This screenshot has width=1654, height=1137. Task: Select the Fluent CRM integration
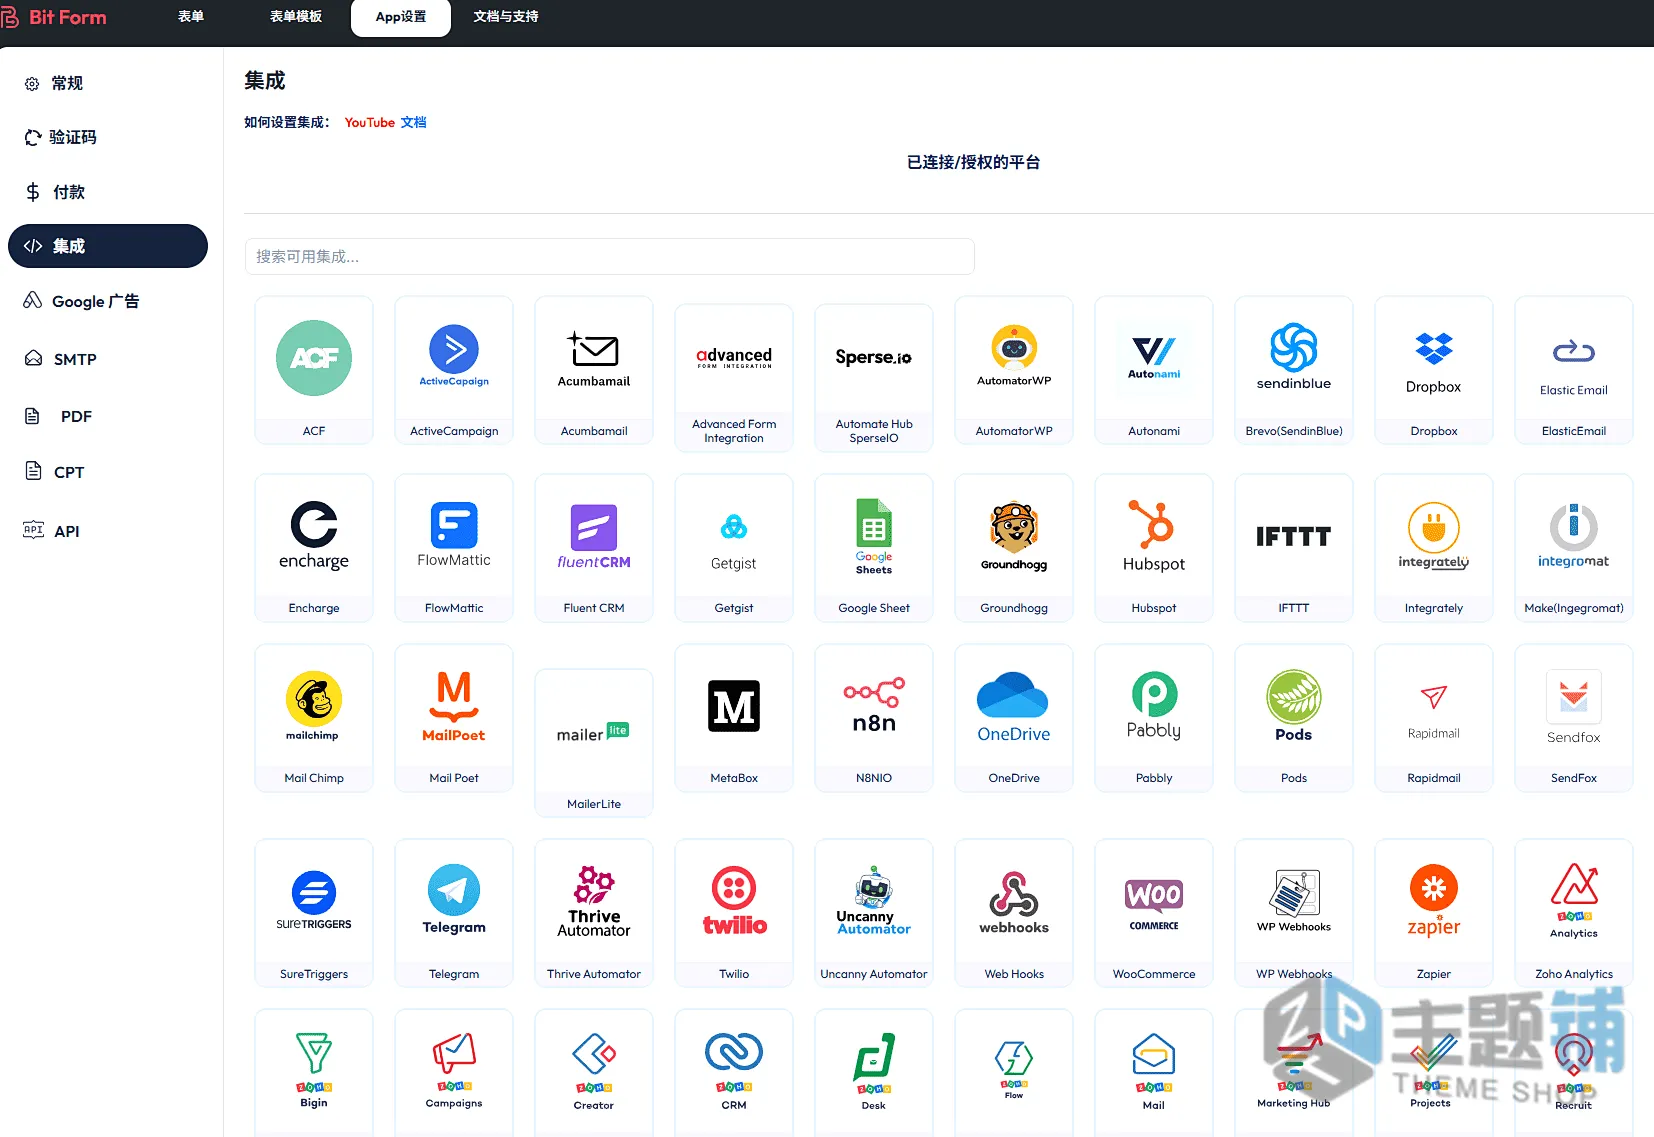[x=594, y=548]
